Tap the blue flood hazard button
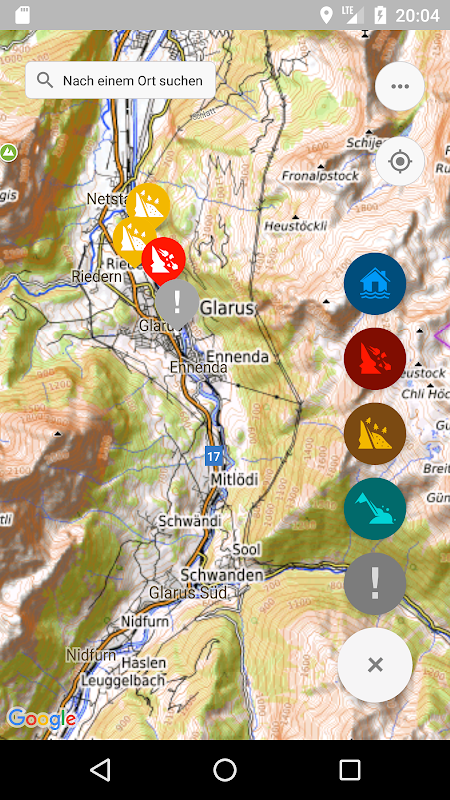Image resolution: width=450 pixels, height=800 pixels. 375,284
